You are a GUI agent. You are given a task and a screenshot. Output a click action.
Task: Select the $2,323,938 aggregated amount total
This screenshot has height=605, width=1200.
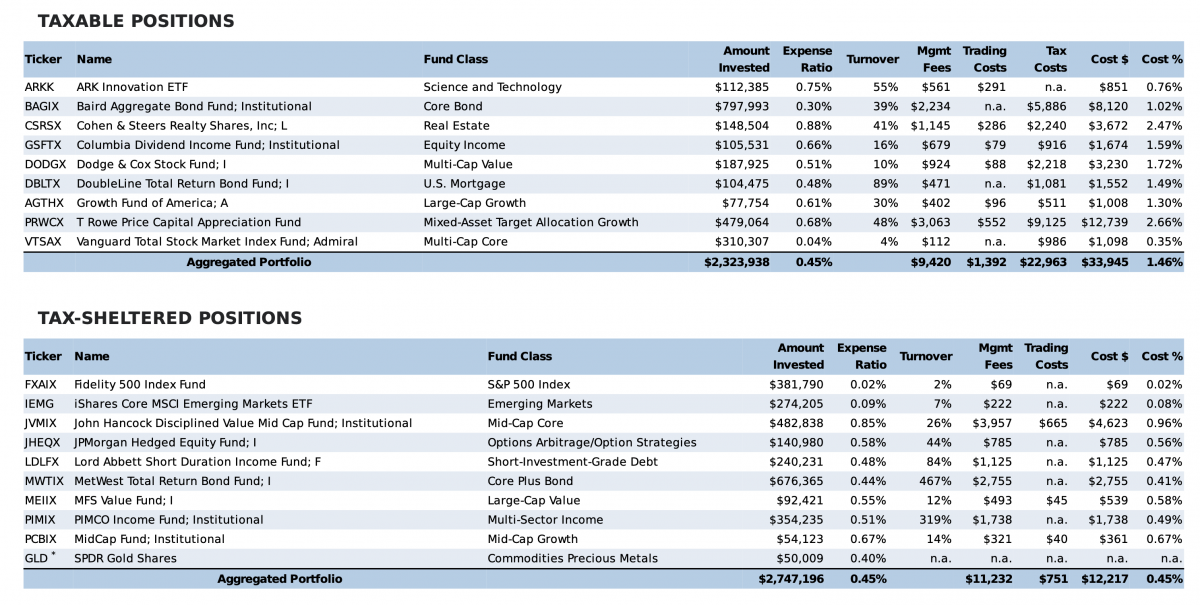click(x=736, y=262)
